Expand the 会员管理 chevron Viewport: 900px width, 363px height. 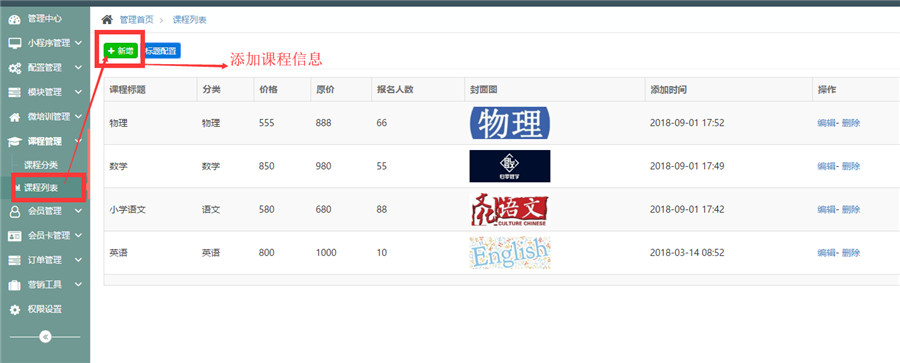click(x=79, y=211)
